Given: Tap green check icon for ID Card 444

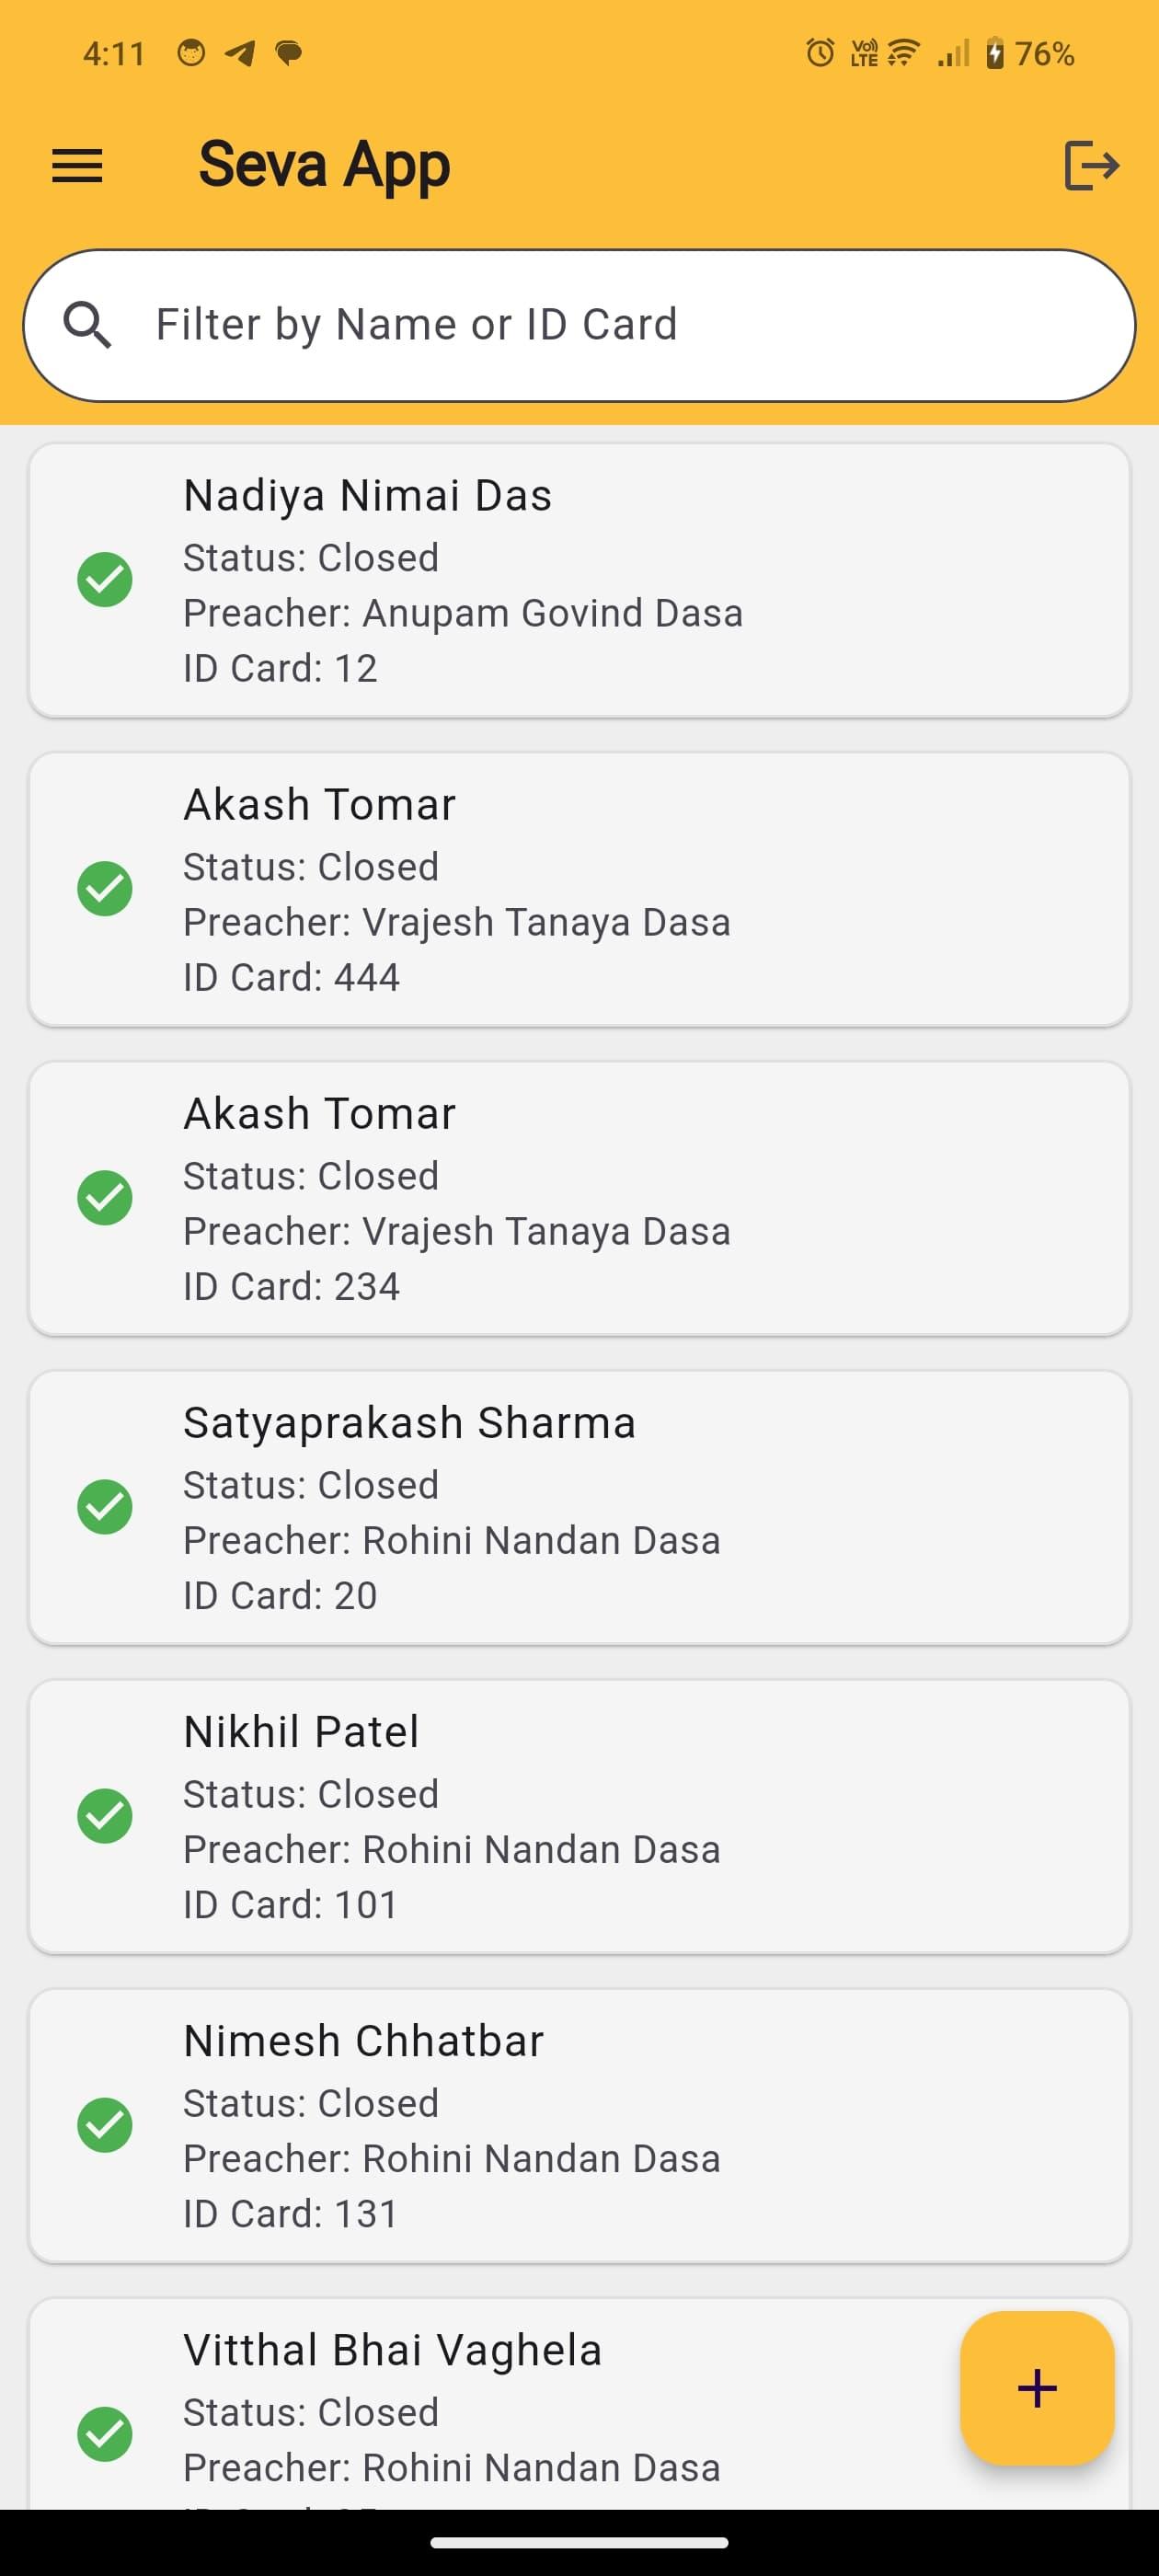Looking at the screenshot, I should (105, 889).
